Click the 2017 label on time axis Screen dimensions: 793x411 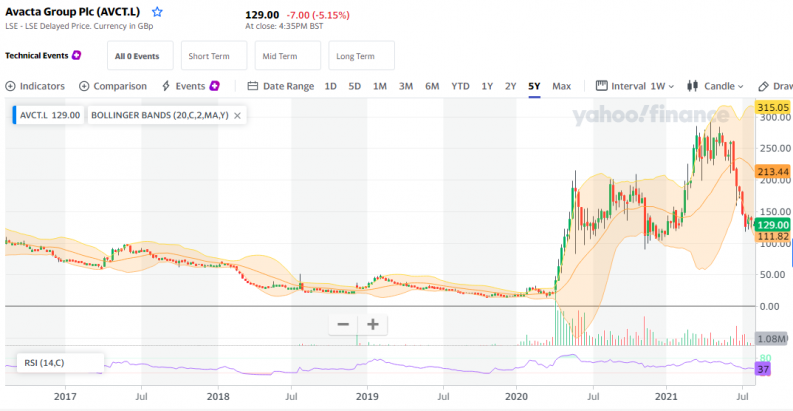click(65, 396)
